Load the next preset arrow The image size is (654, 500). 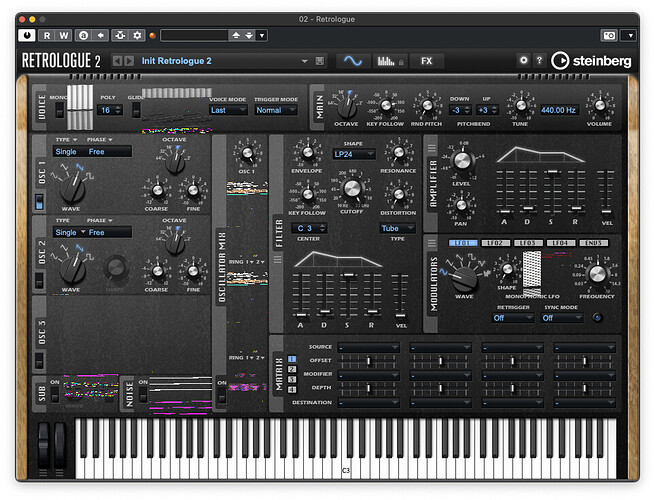(129, 61)
